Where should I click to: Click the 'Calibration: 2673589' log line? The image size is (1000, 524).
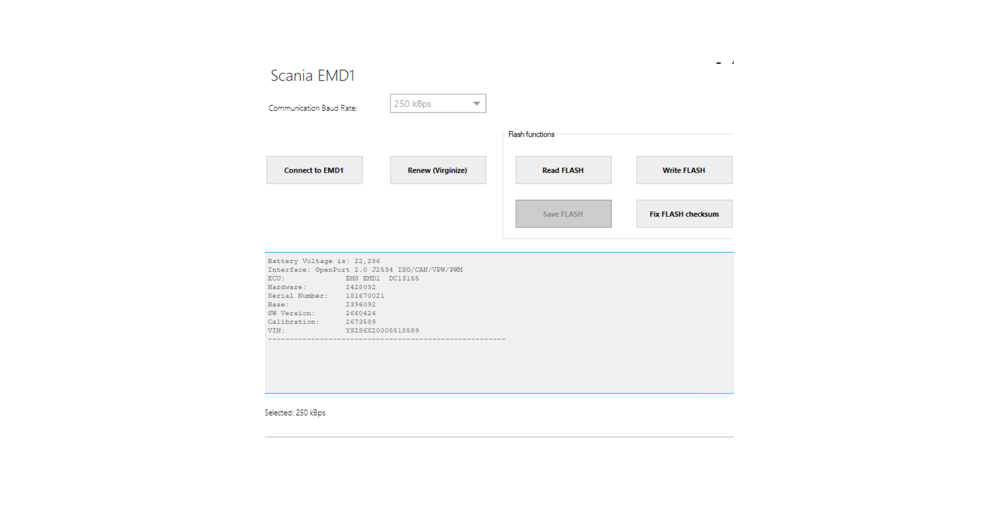point(322,322)
